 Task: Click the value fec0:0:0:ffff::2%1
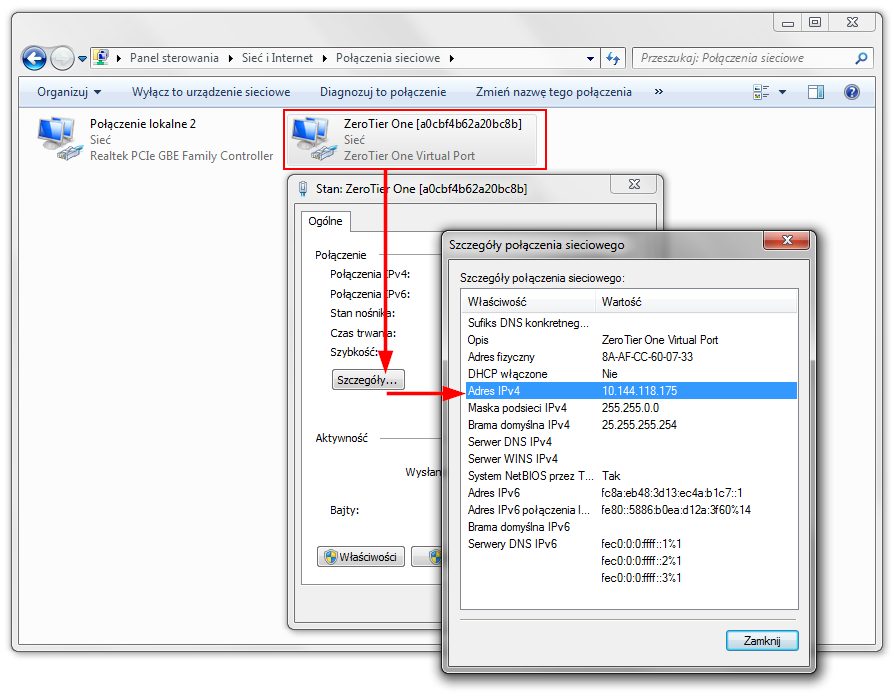coord(641,561)
